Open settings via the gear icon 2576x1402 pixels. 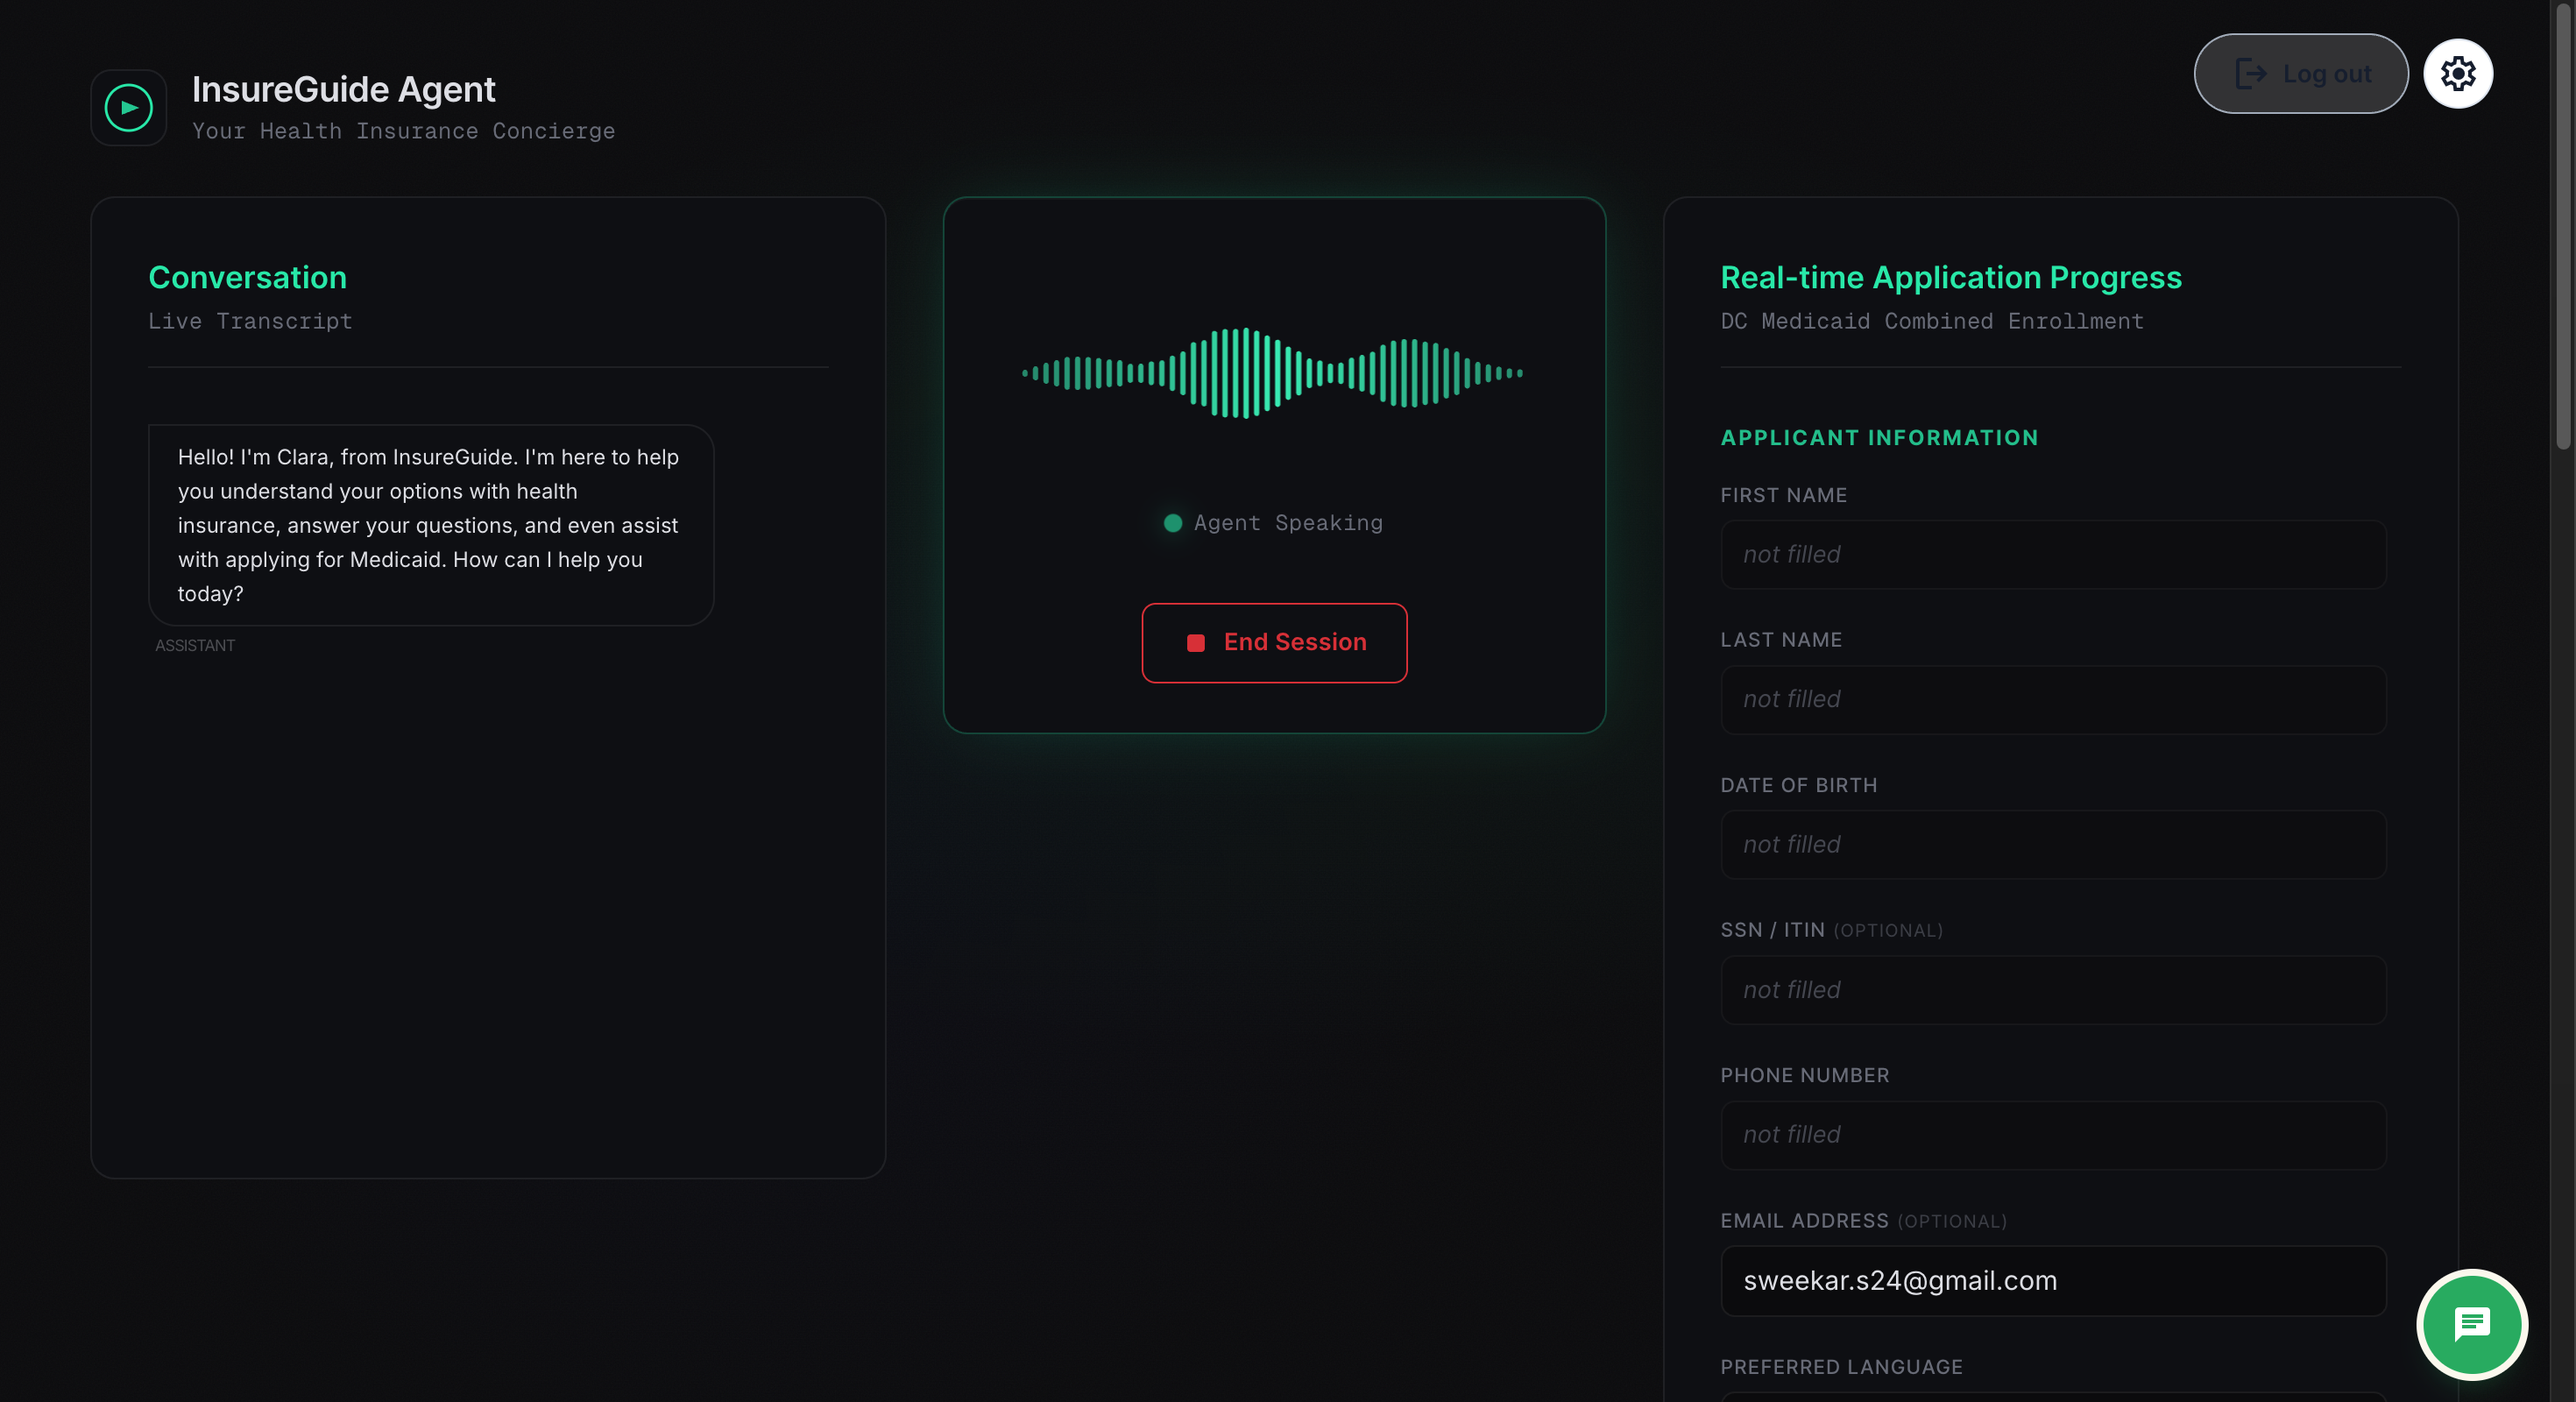[2457, 74]
